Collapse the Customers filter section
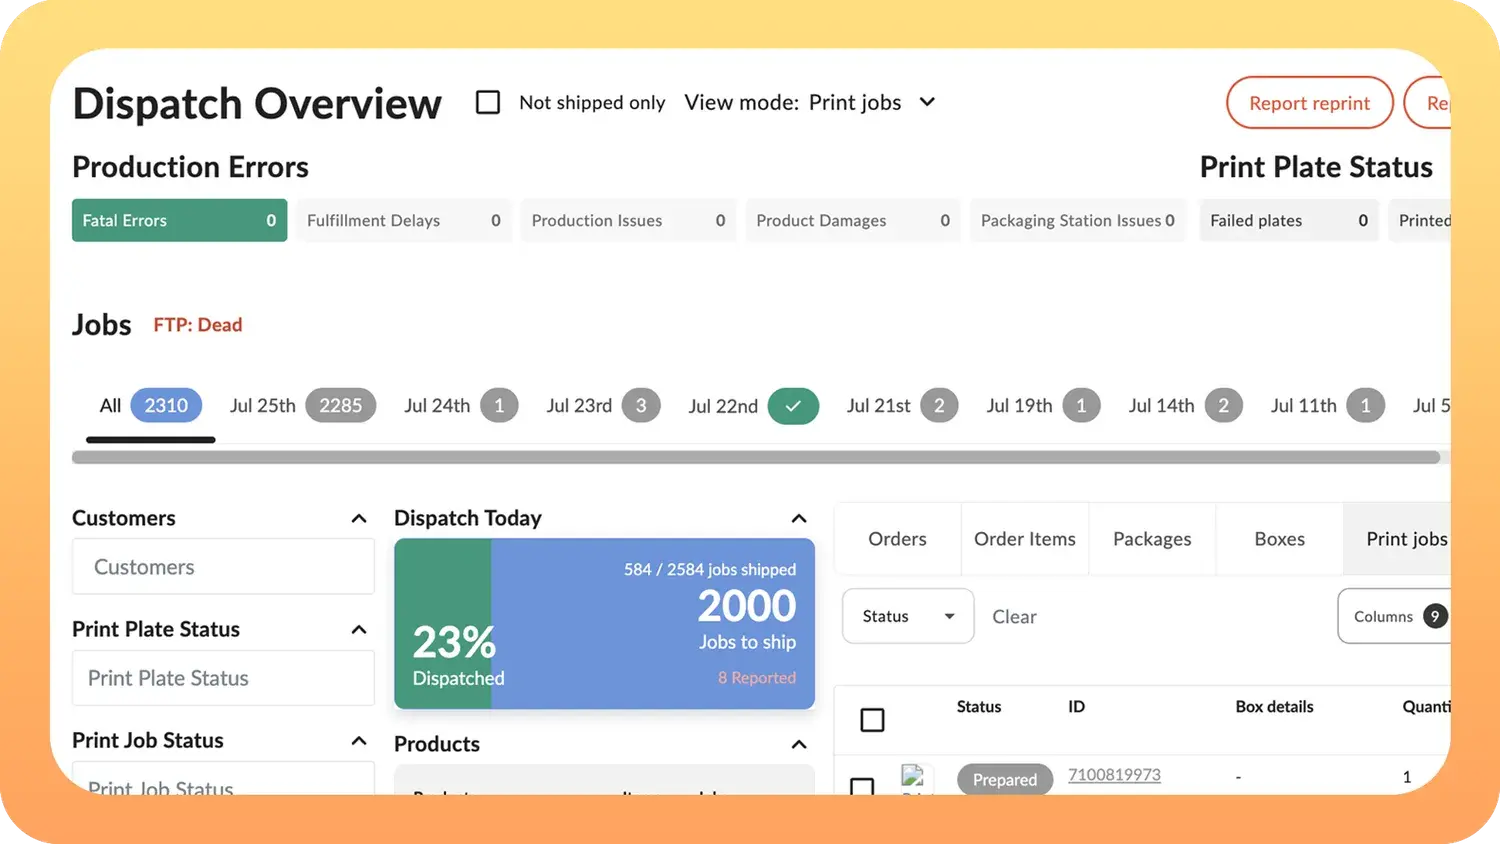 coord(359,518)
